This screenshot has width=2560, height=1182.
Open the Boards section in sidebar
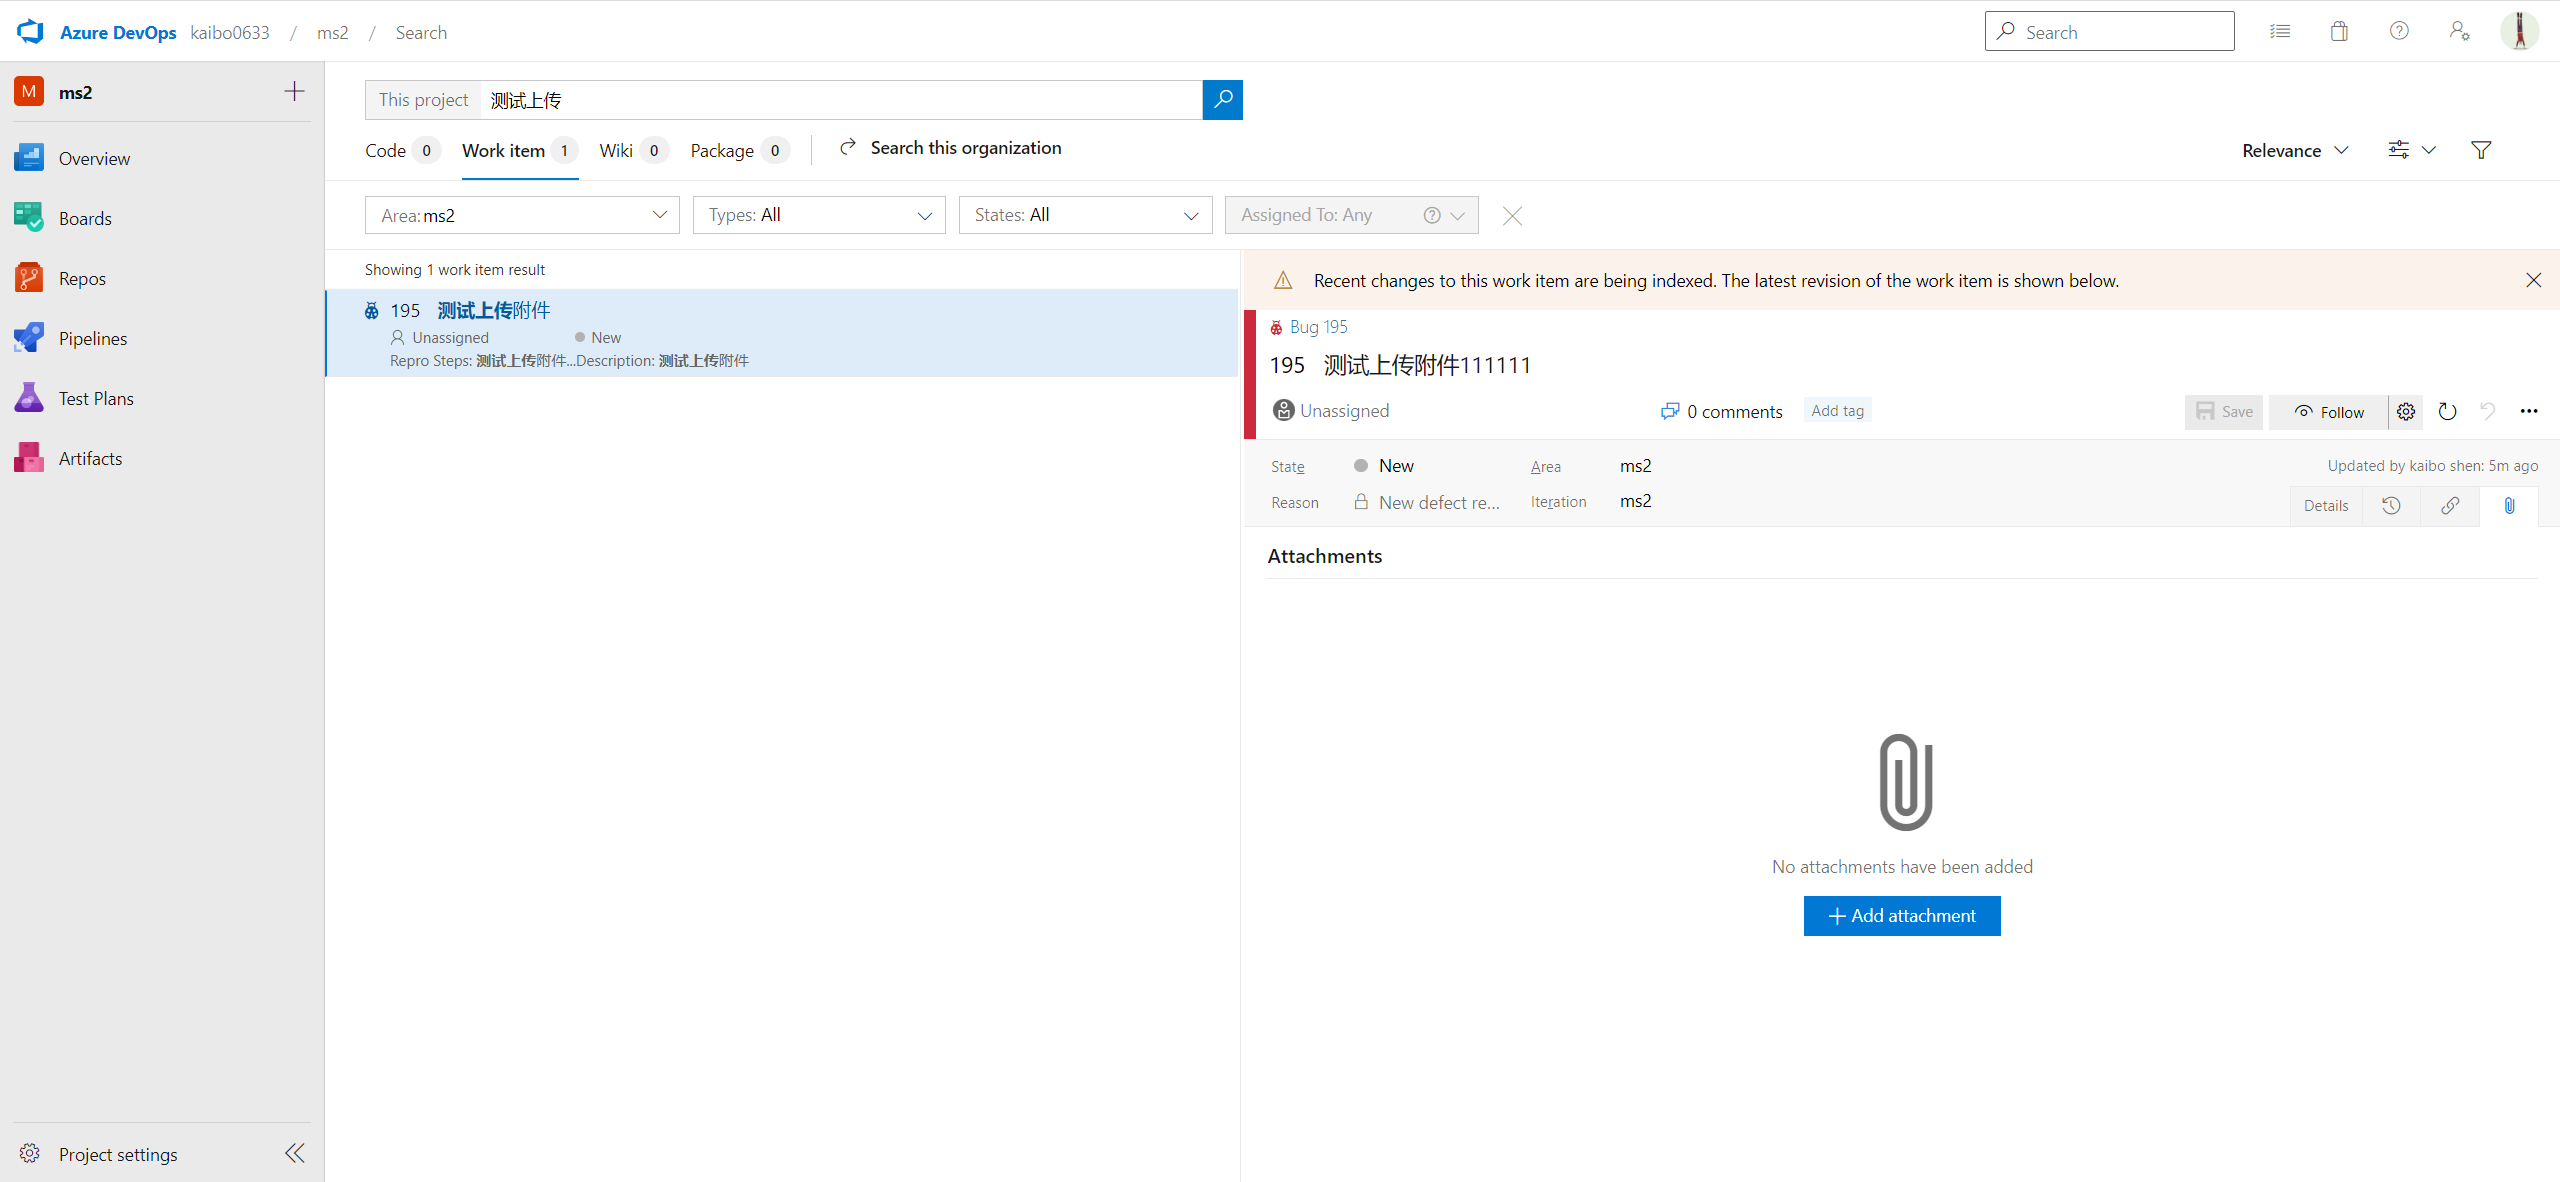(x=85, y=218)
